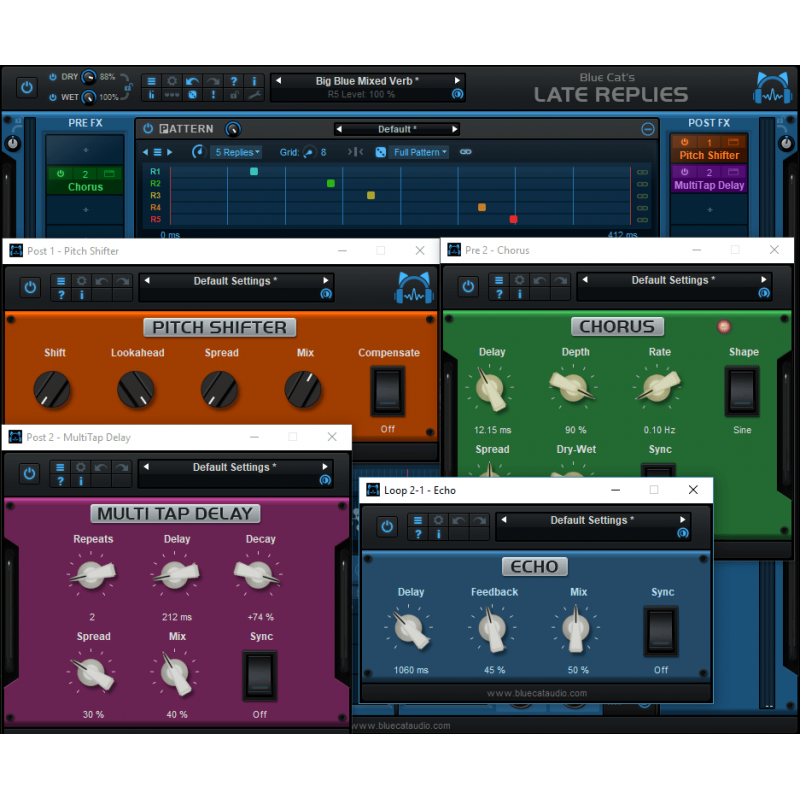Open the help question mark icon
The width and height of the screenshot is (800, 800).
click(x=233, y=81)
